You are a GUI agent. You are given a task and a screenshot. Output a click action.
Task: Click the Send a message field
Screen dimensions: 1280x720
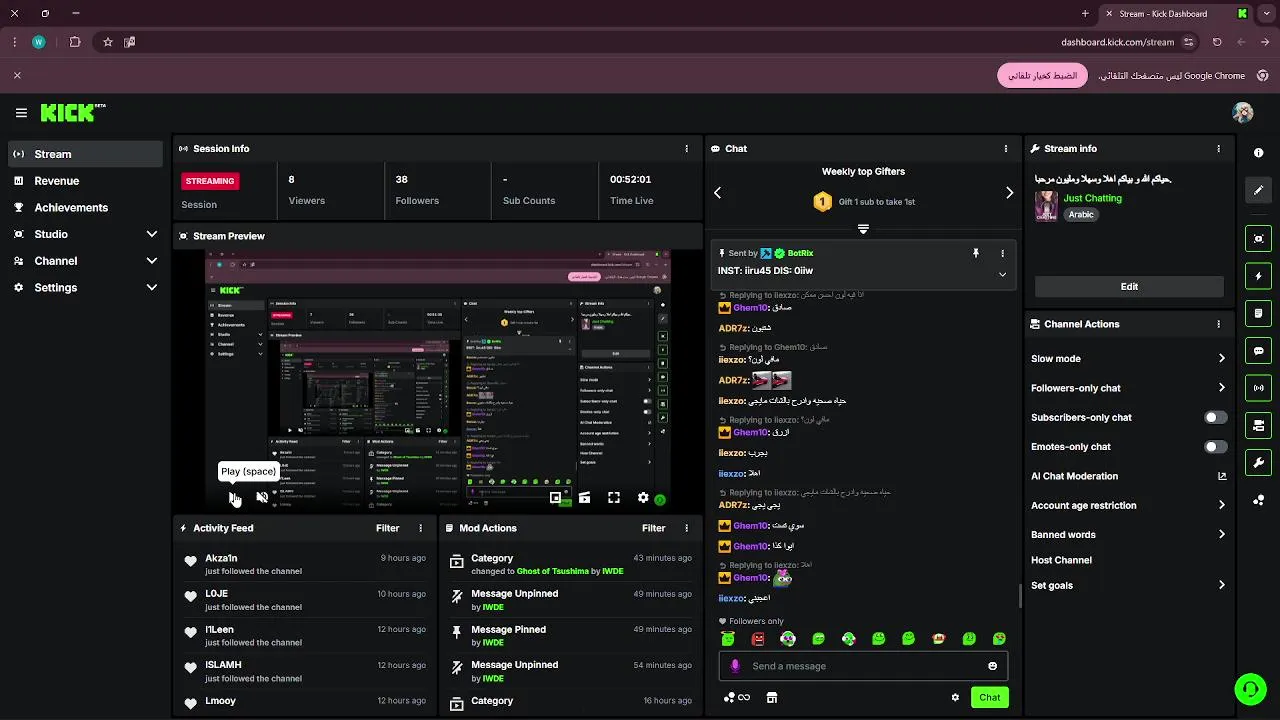863,666
